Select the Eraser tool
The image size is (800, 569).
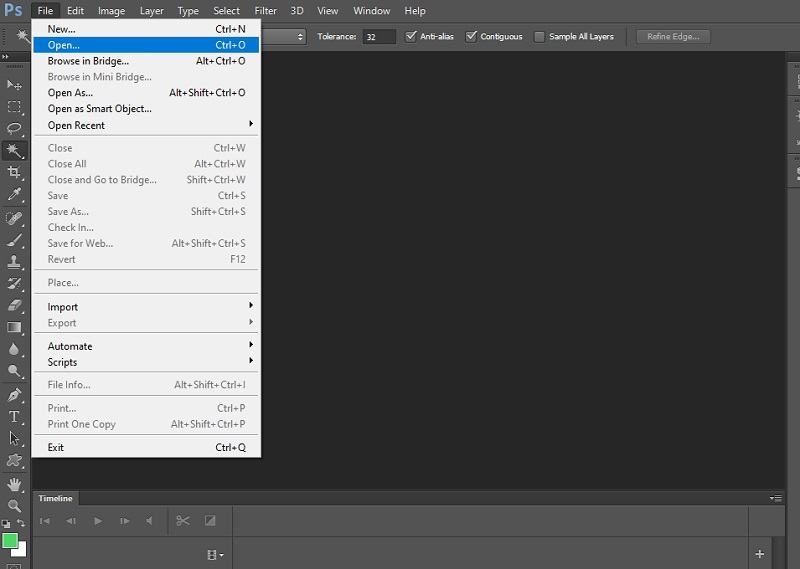[14, 305]
